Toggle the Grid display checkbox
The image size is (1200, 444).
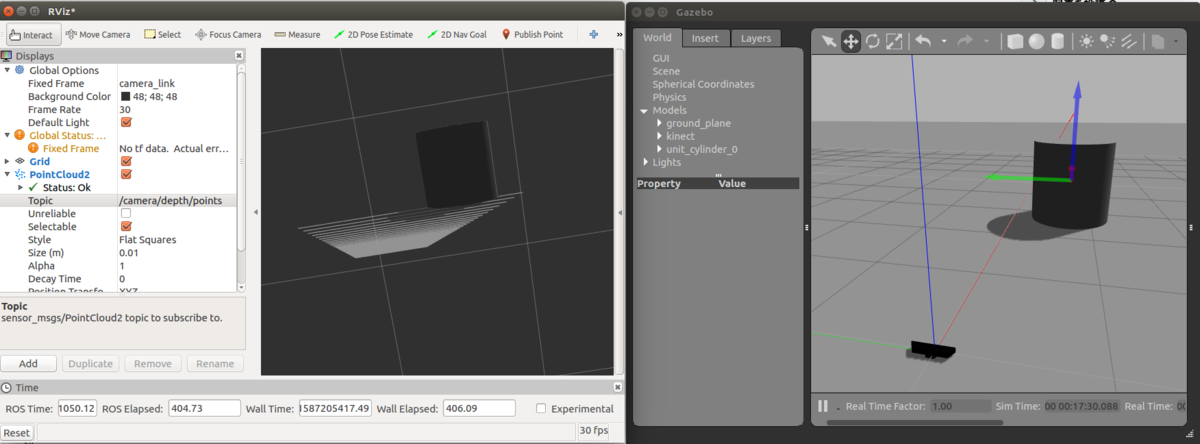pyautogui.click(x=126, y=160)
